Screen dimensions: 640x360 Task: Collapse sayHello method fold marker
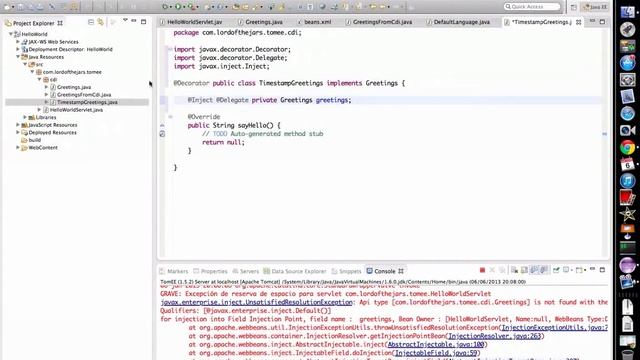170,117
